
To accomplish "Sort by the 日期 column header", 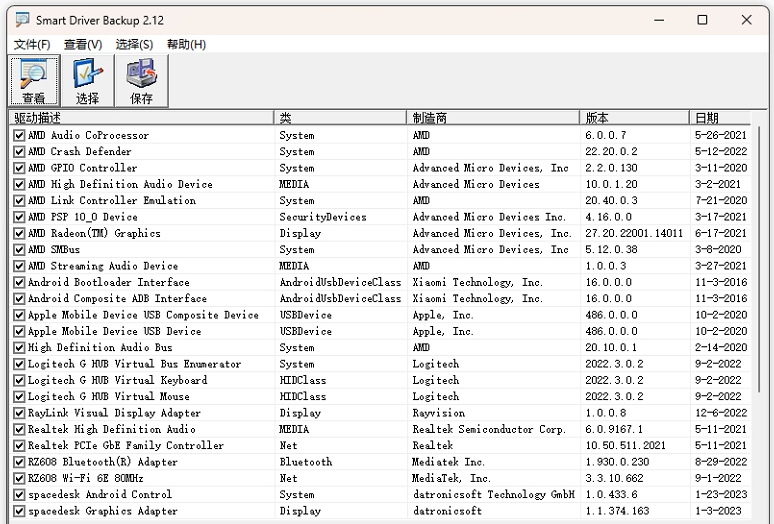I will [720, 117].
